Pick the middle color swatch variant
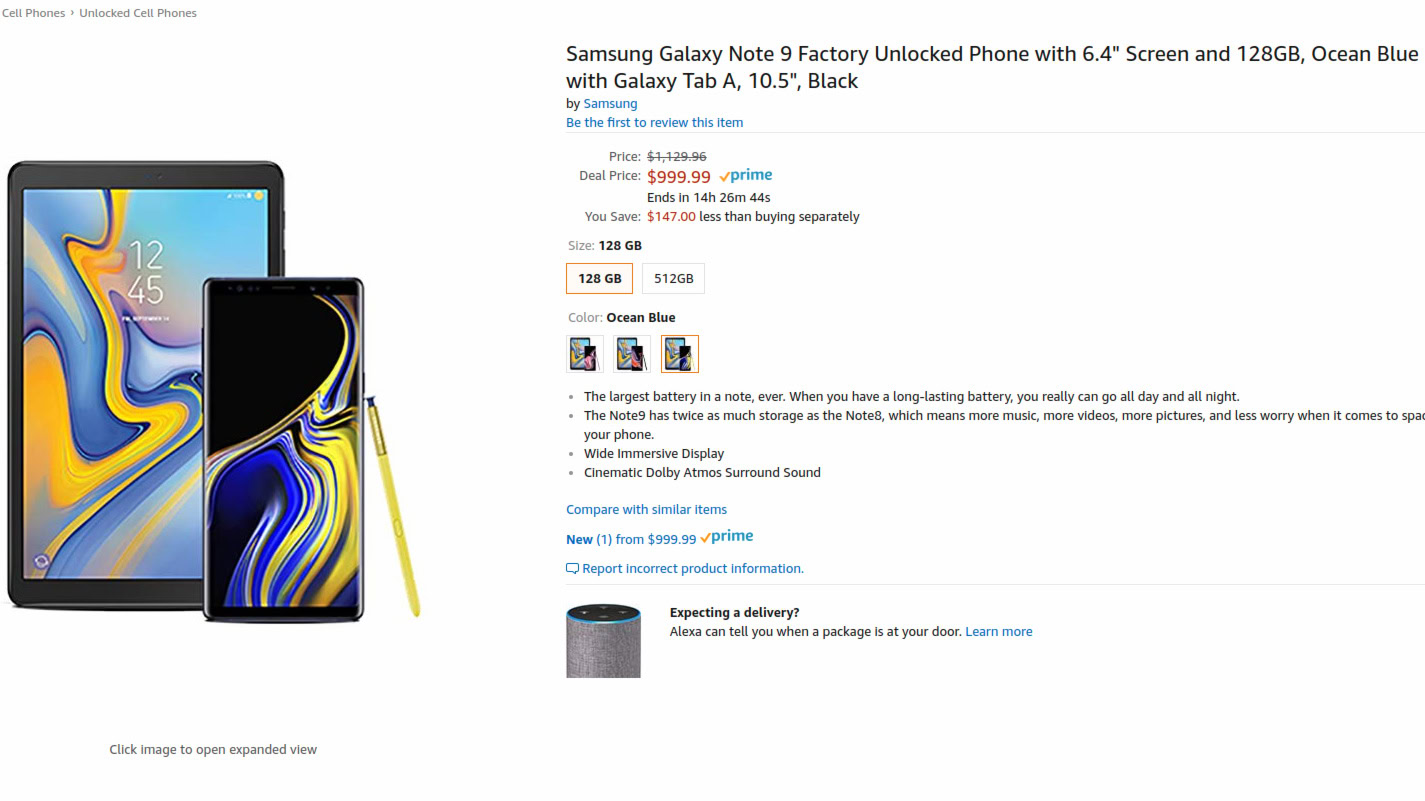This screenshot has width=1425, height=801. (632, 354)
